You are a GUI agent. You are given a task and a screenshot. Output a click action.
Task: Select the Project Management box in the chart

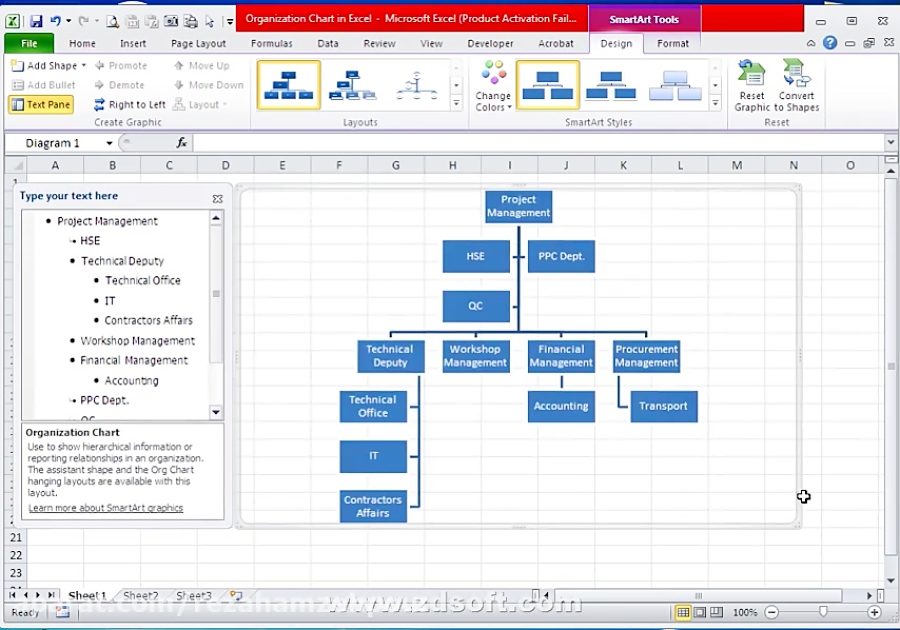tap(518, 207)
